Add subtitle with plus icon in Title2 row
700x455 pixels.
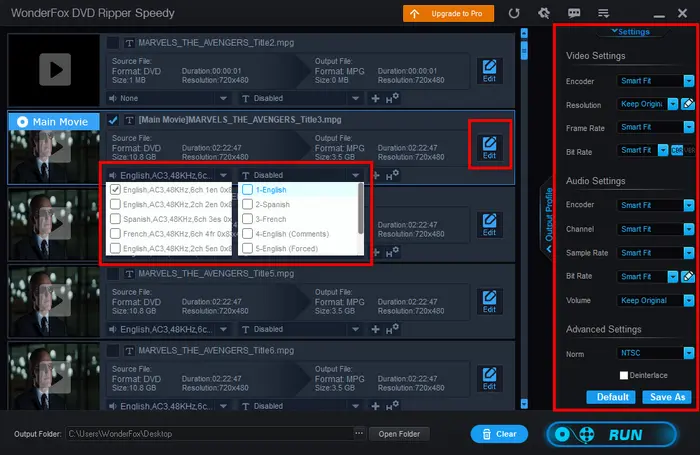pyautogui.click(x=375, y=98)
